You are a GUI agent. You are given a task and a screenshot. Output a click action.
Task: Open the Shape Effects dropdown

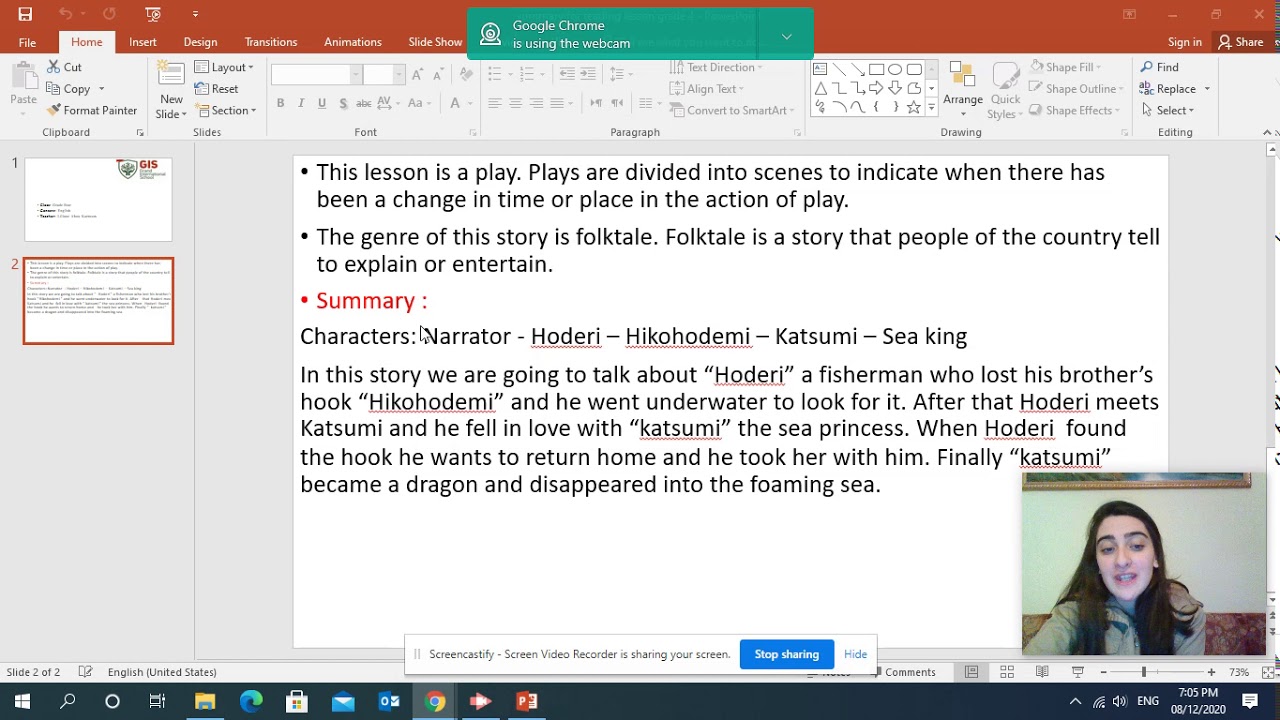(x=1074, y=110)
